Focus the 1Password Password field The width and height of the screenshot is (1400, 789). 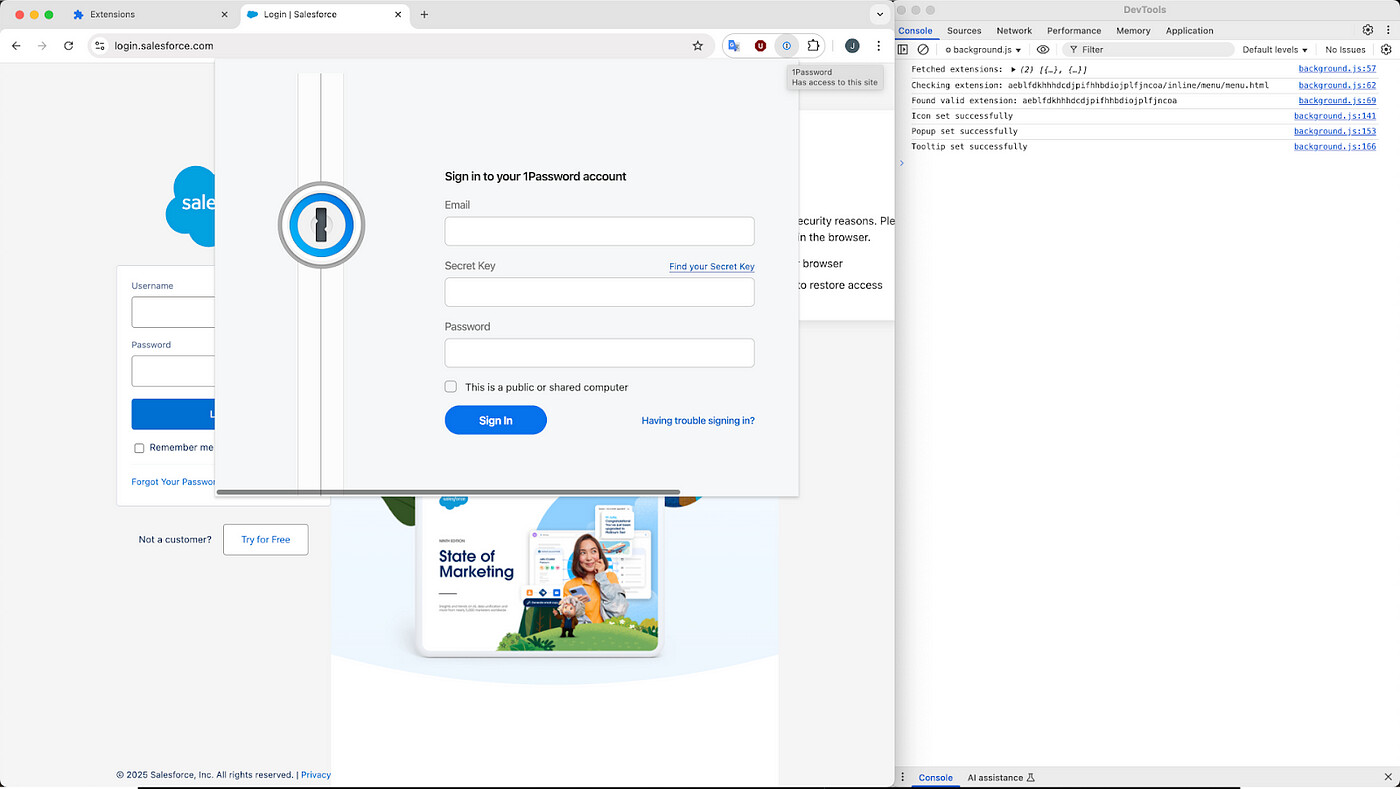point(599,353)
